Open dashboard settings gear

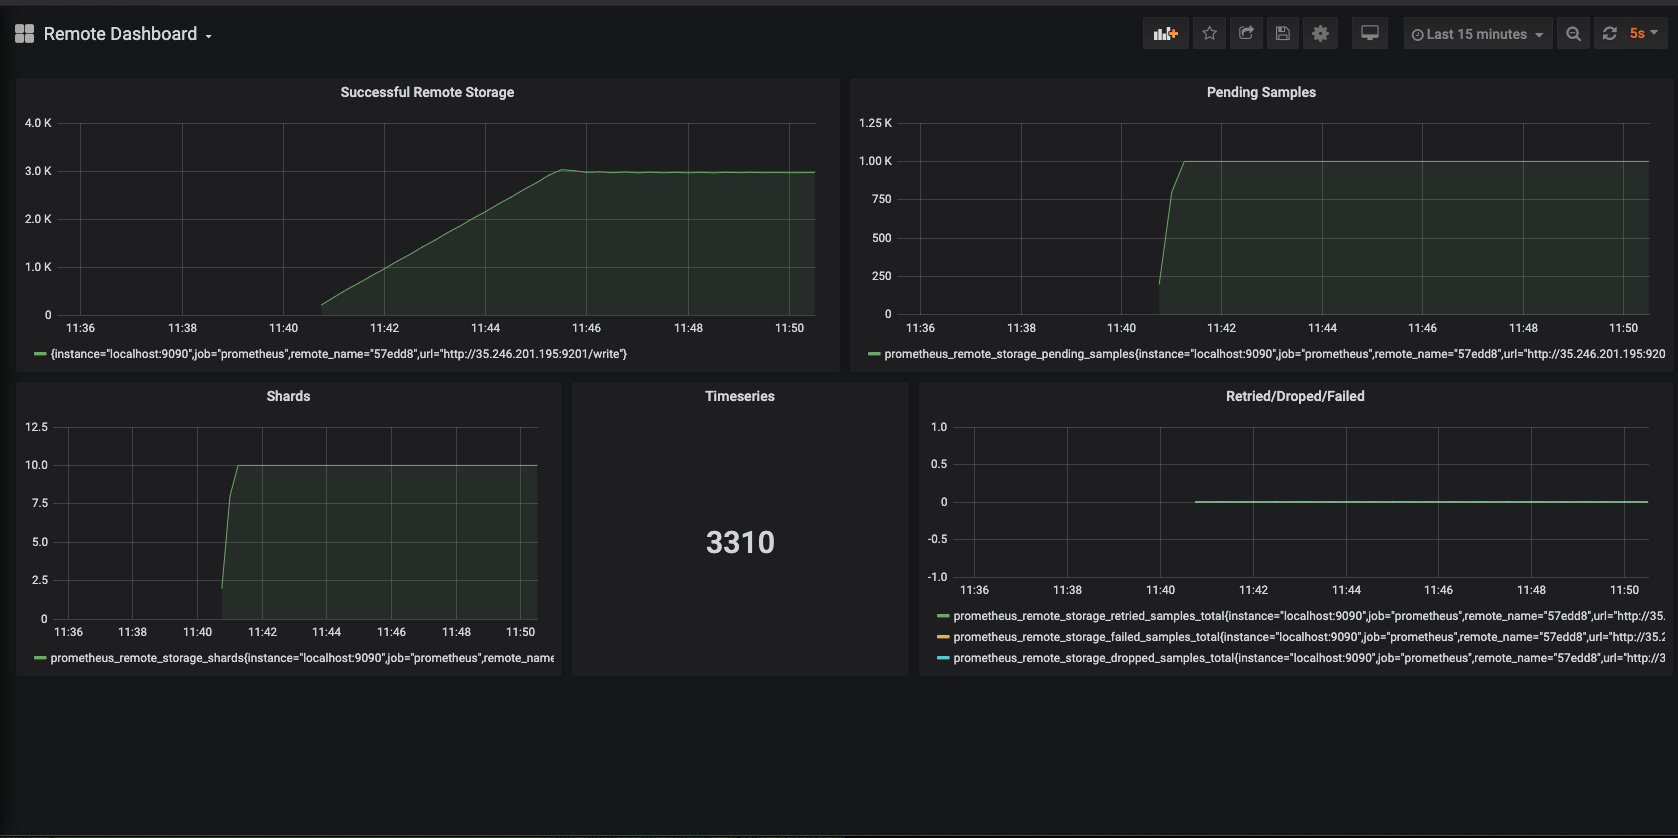pos(1320,33)
